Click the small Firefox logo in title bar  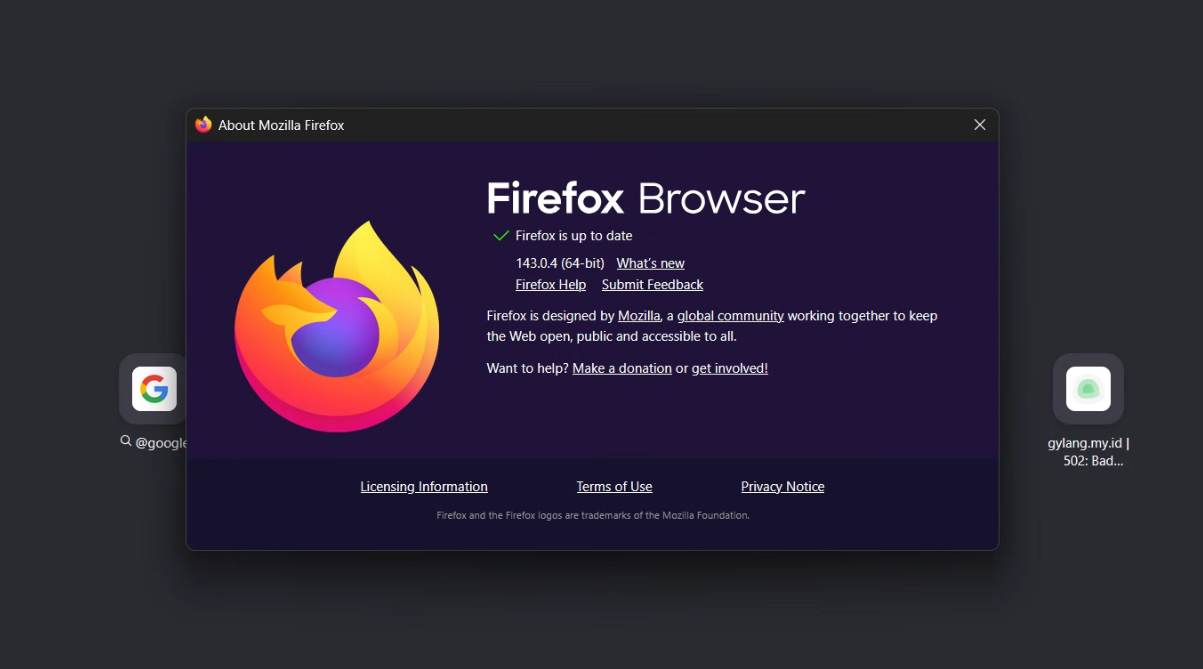pos(204,125)
